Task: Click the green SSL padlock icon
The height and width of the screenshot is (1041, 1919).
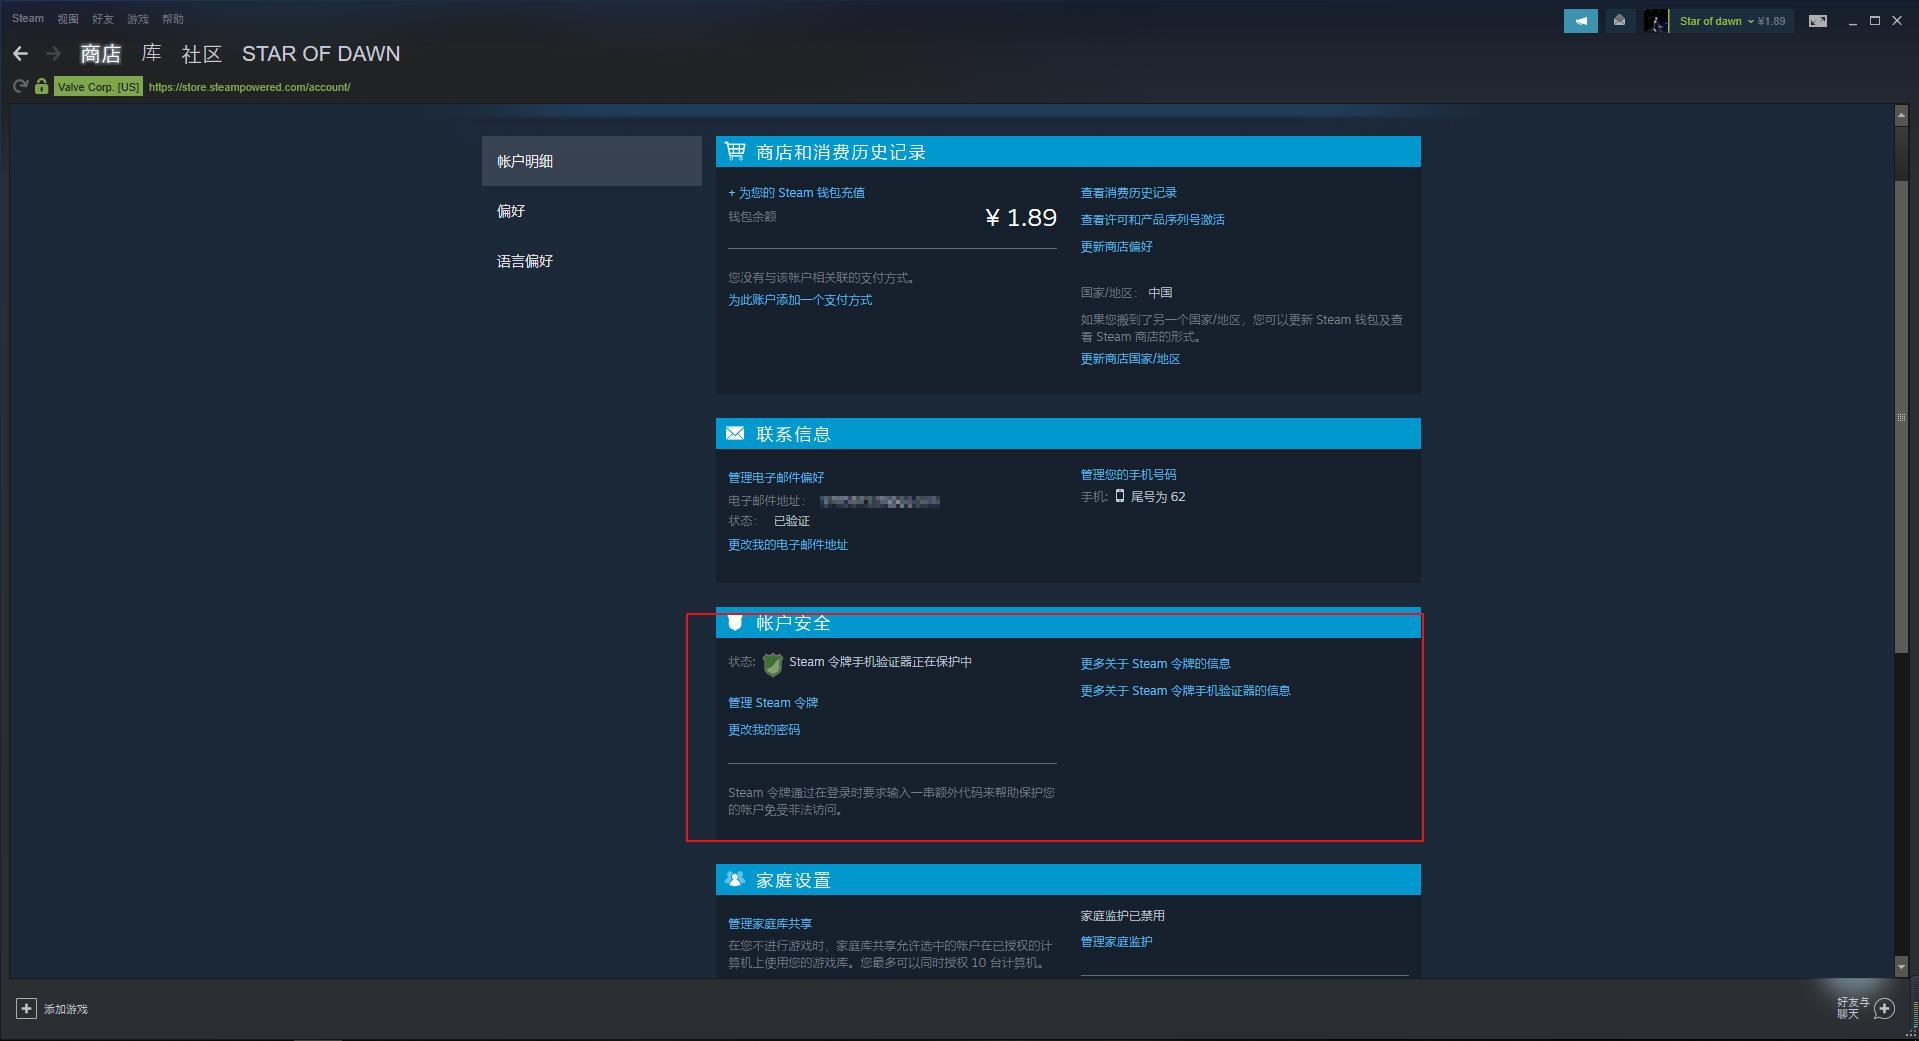Action: [x=41, y=87]
